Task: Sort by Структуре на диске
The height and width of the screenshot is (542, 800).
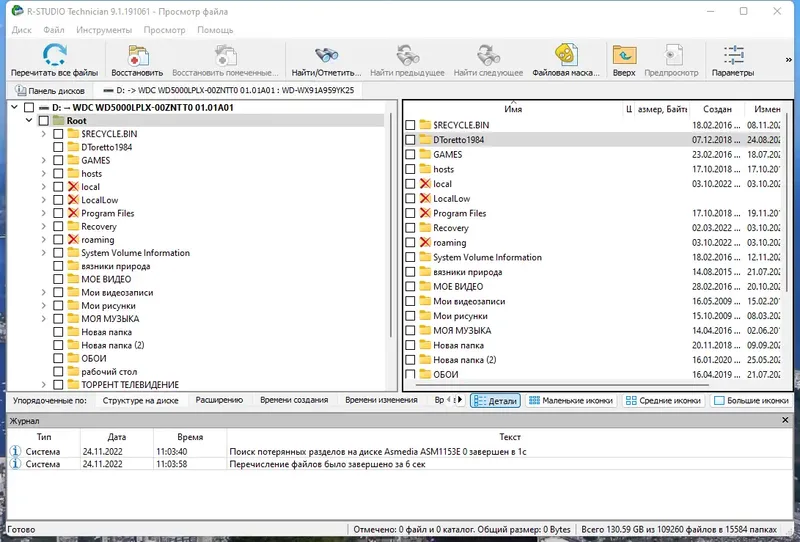Action: coord(140,401)
